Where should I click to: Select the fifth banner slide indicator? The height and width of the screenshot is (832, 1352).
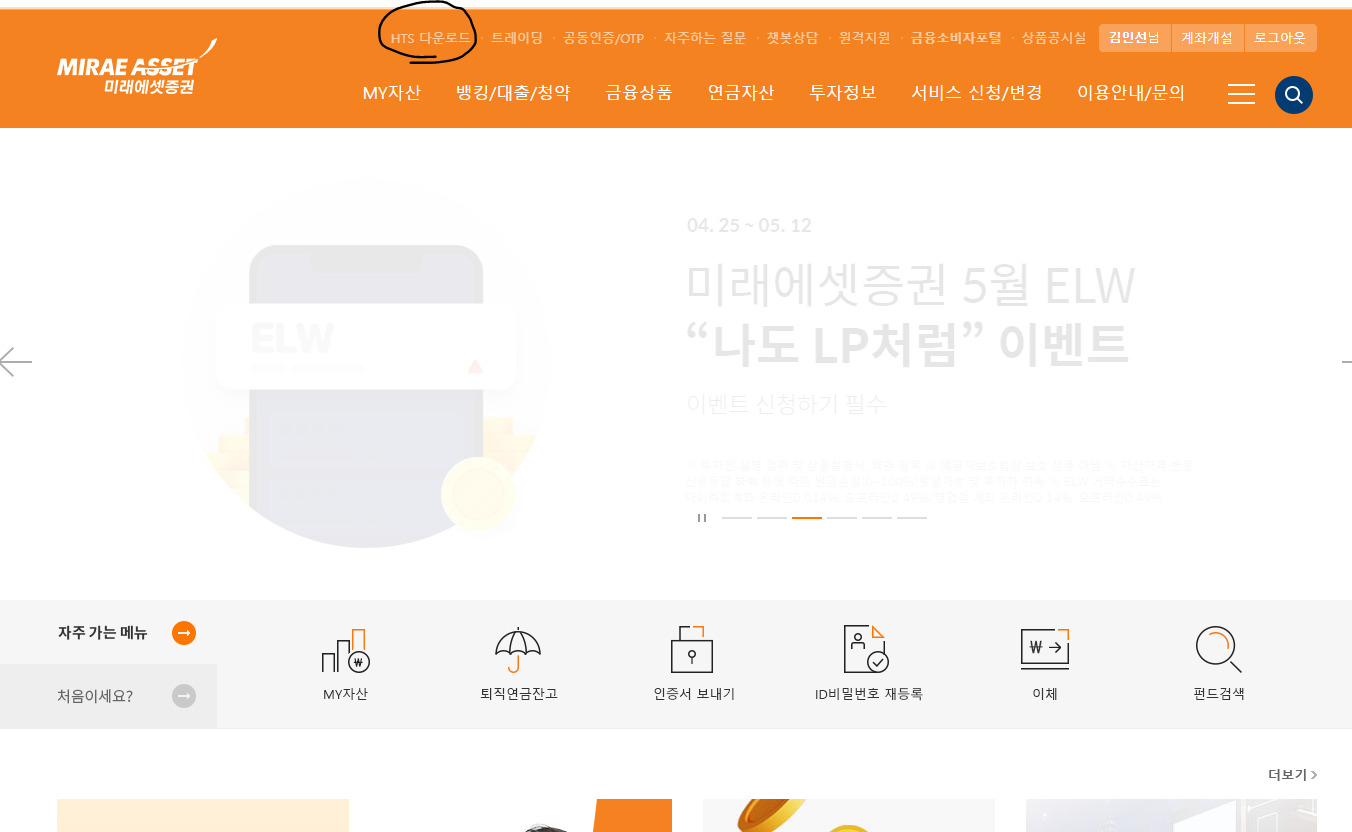click(877, 518)
